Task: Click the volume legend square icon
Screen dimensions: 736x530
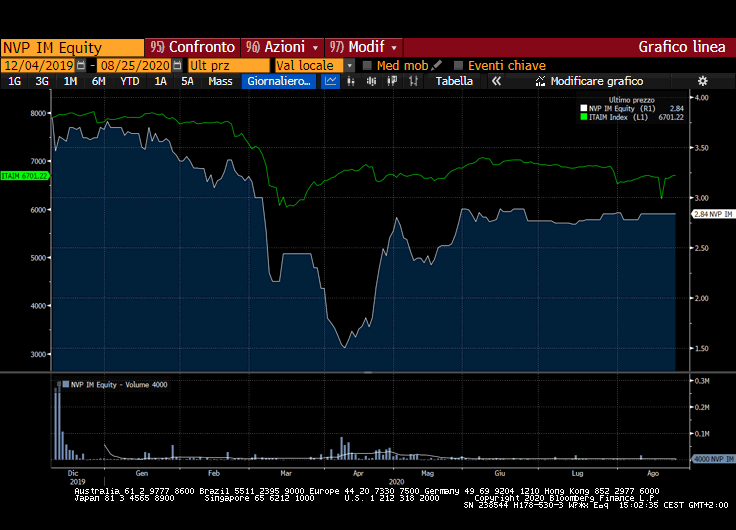Action: (x=66, y=384)
